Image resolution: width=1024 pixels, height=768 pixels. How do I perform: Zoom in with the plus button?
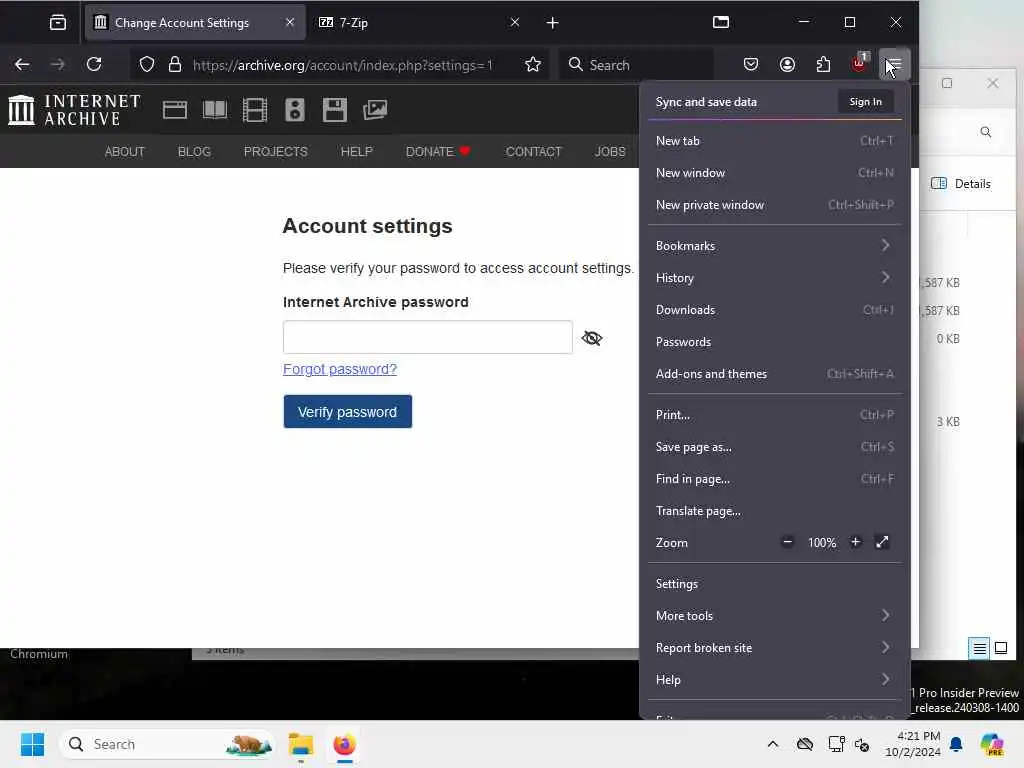pyautogui.click(x=856, y=542)
